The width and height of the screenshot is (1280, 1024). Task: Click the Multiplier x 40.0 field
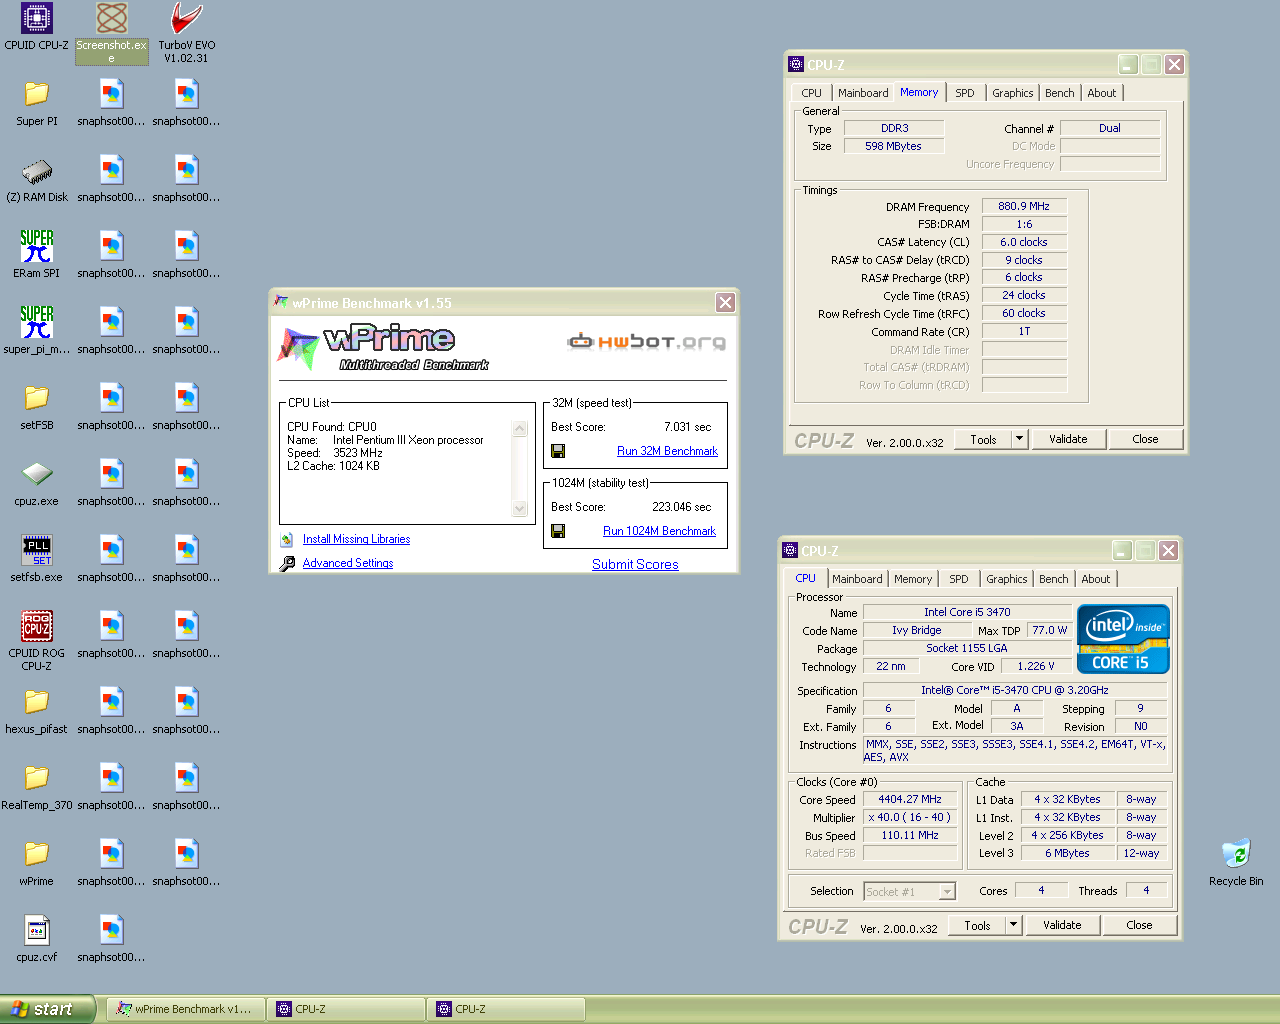910,817
